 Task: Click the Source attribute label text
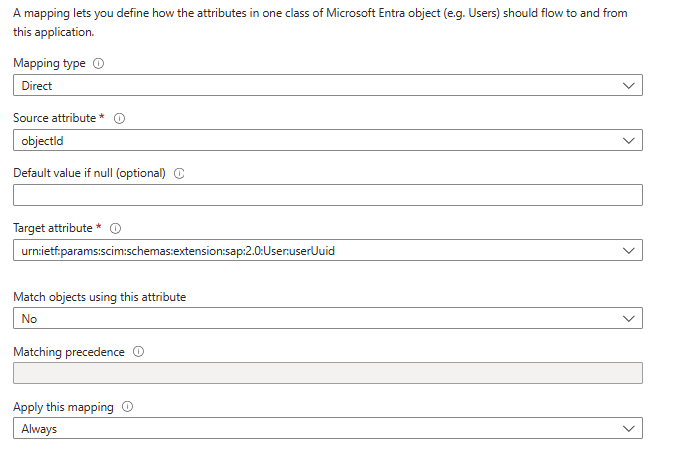click(x=54, y=118)
